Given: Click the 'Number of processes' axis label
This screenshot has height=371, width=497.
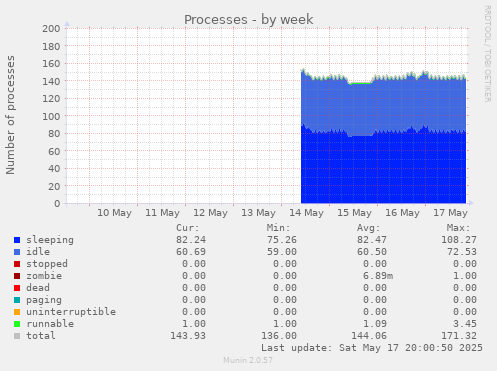Looking at the screenshot, I should point(10,115).
